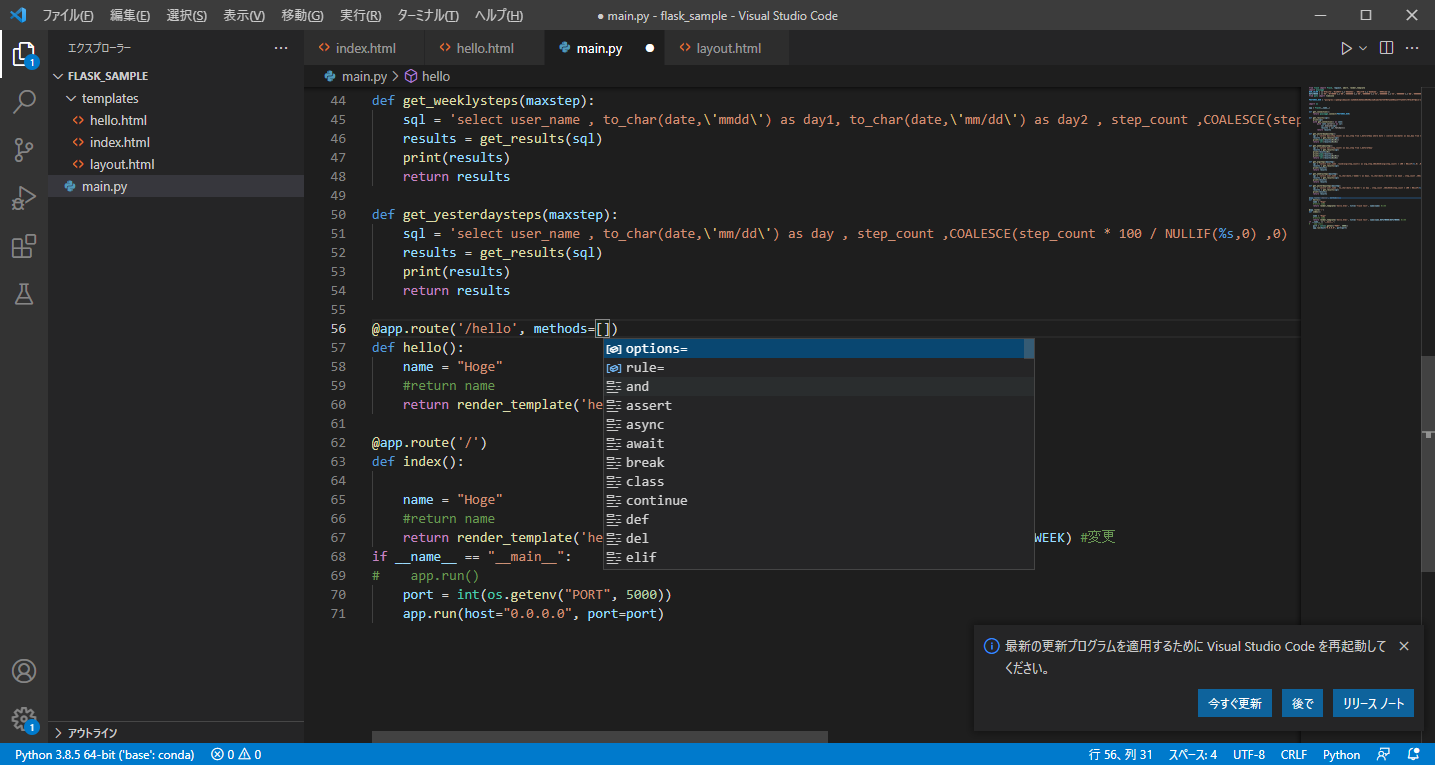Dismiss the update notification with X

[1404, 646]
